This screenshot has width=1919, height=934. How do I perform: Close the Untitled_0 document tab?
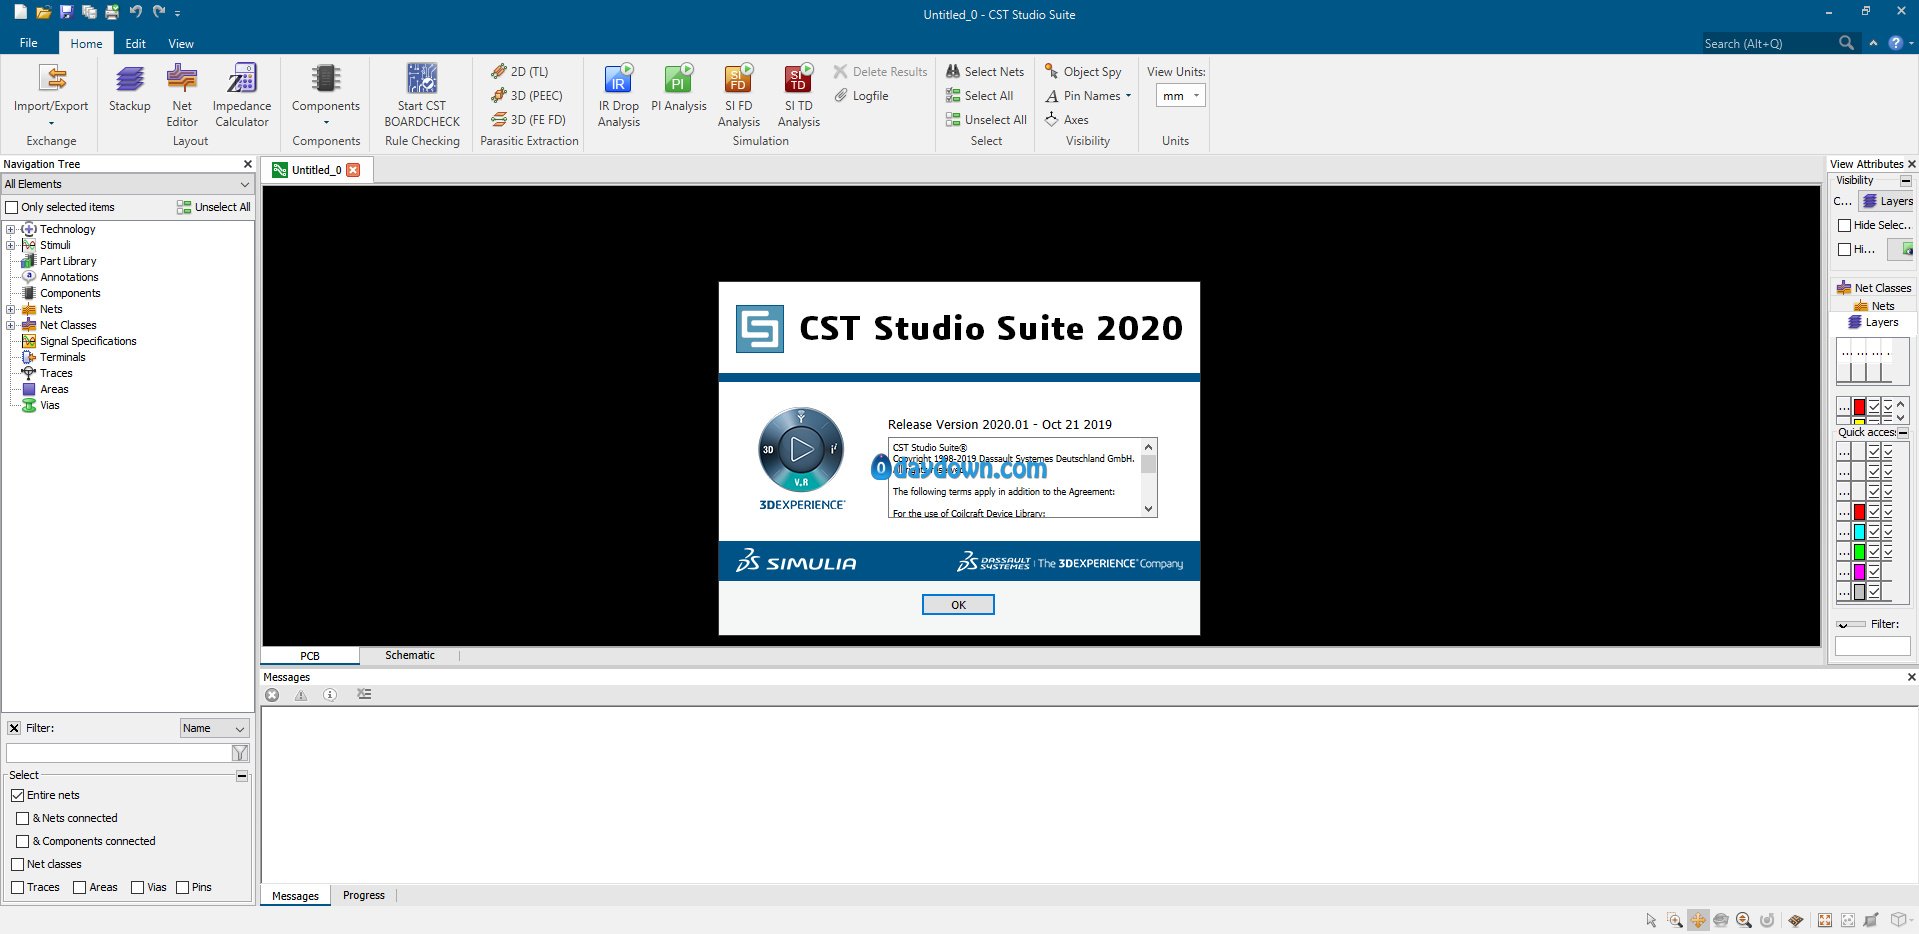tap(353, 170)
